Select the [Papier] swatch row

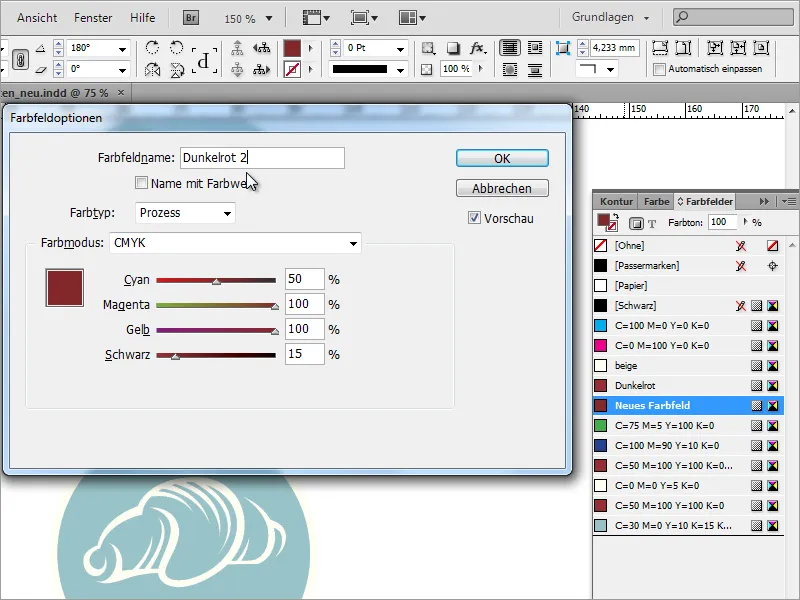[x=688, y=286]
